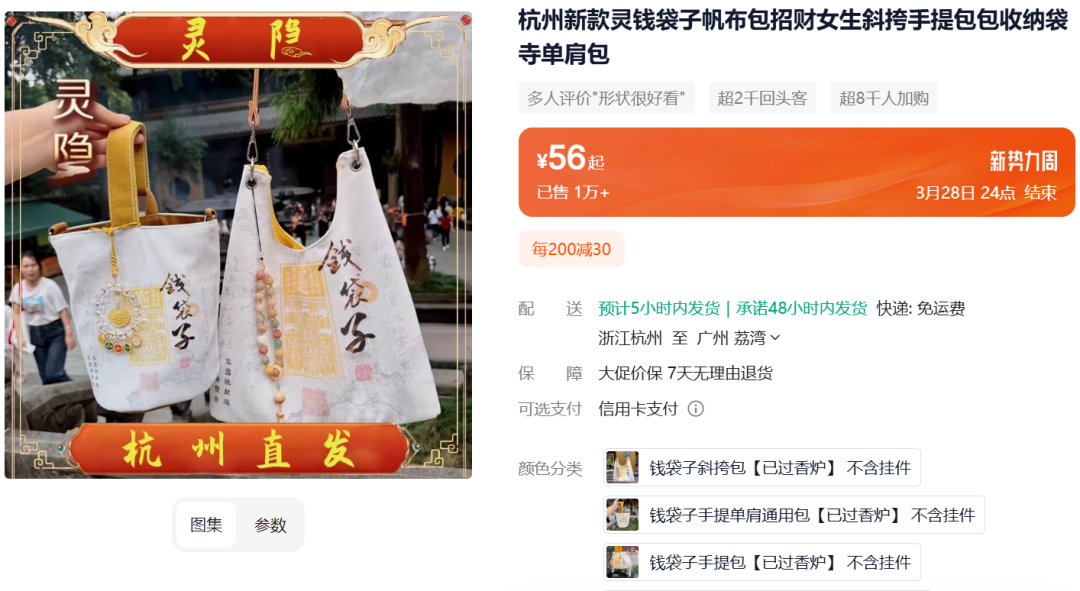The width and height of the screenshot is (1080, 591).
Task: Click thumbnail icon of 钱袋子手提包 option
Action: (622, 562)
